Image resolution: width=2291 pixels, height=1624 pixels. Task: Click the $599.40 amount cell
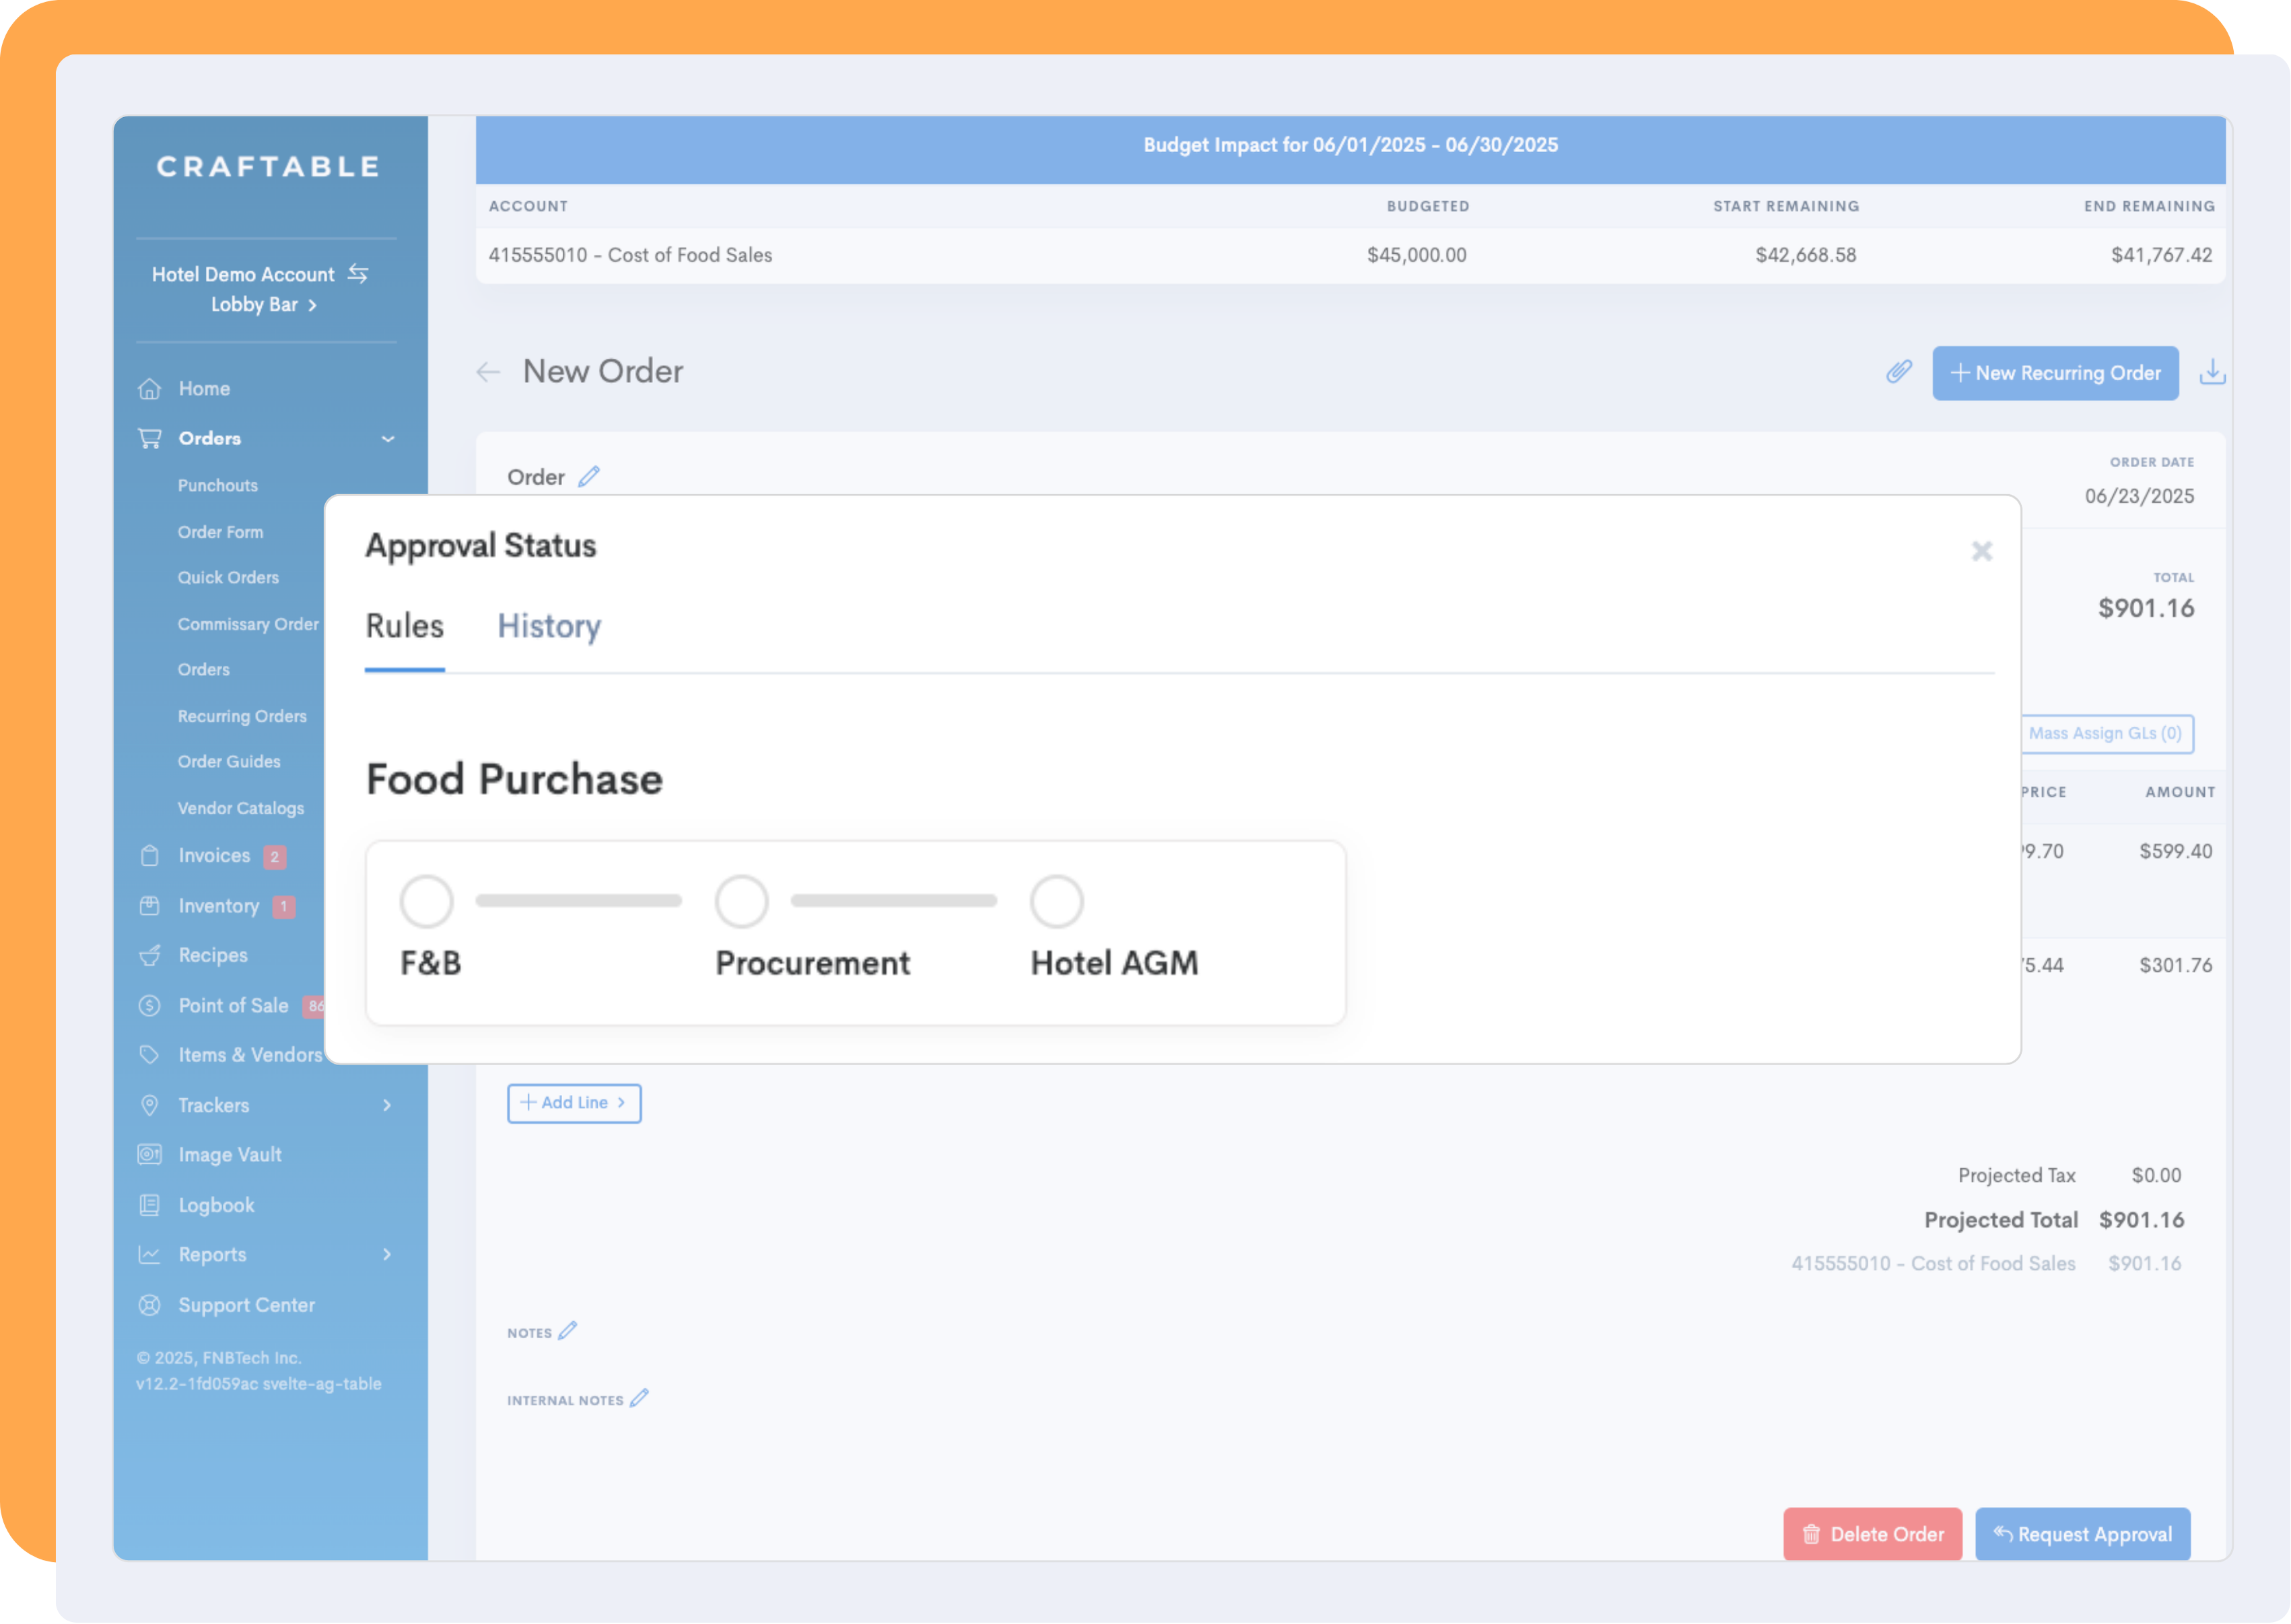tap(2175, 851)
